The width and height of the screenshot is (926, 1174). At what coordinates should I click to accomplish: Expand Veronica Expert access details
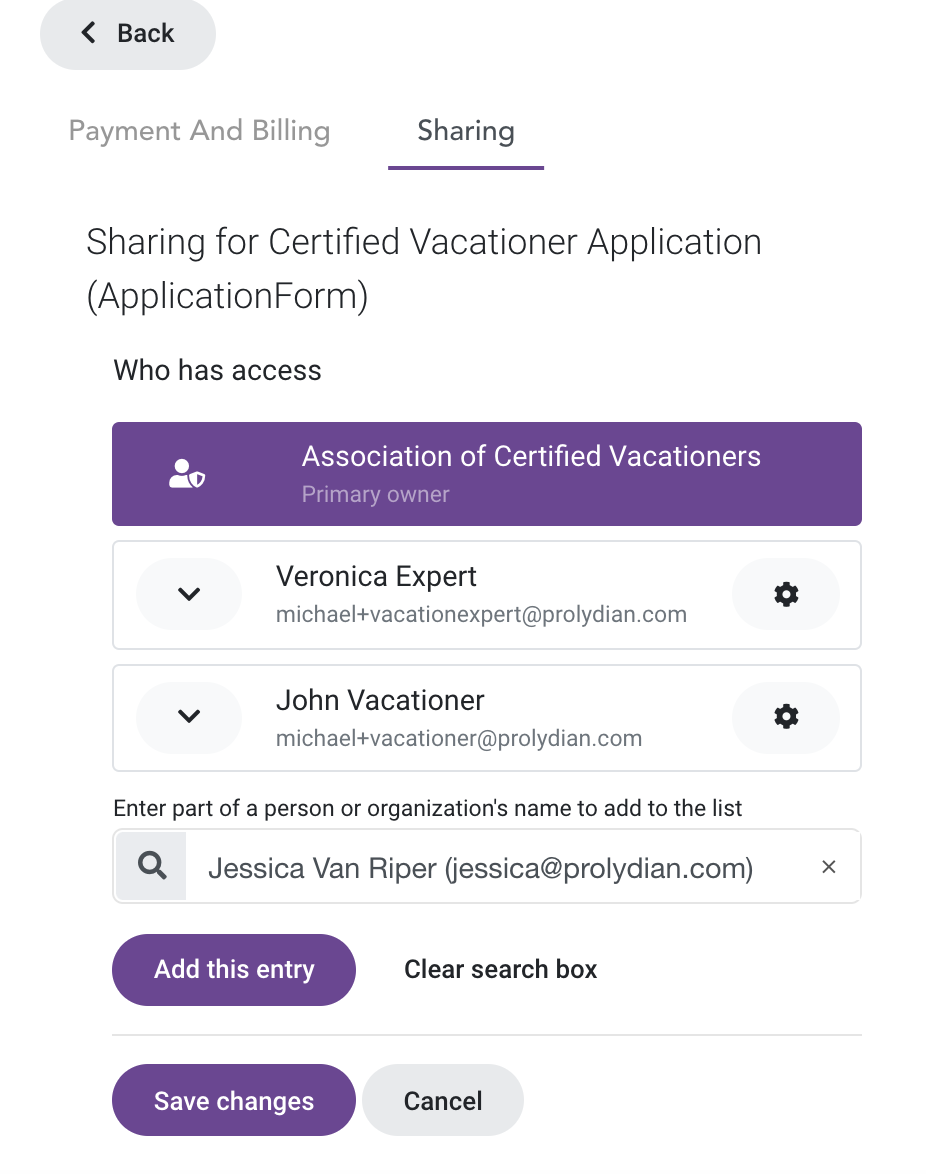[x=189, y=594]
